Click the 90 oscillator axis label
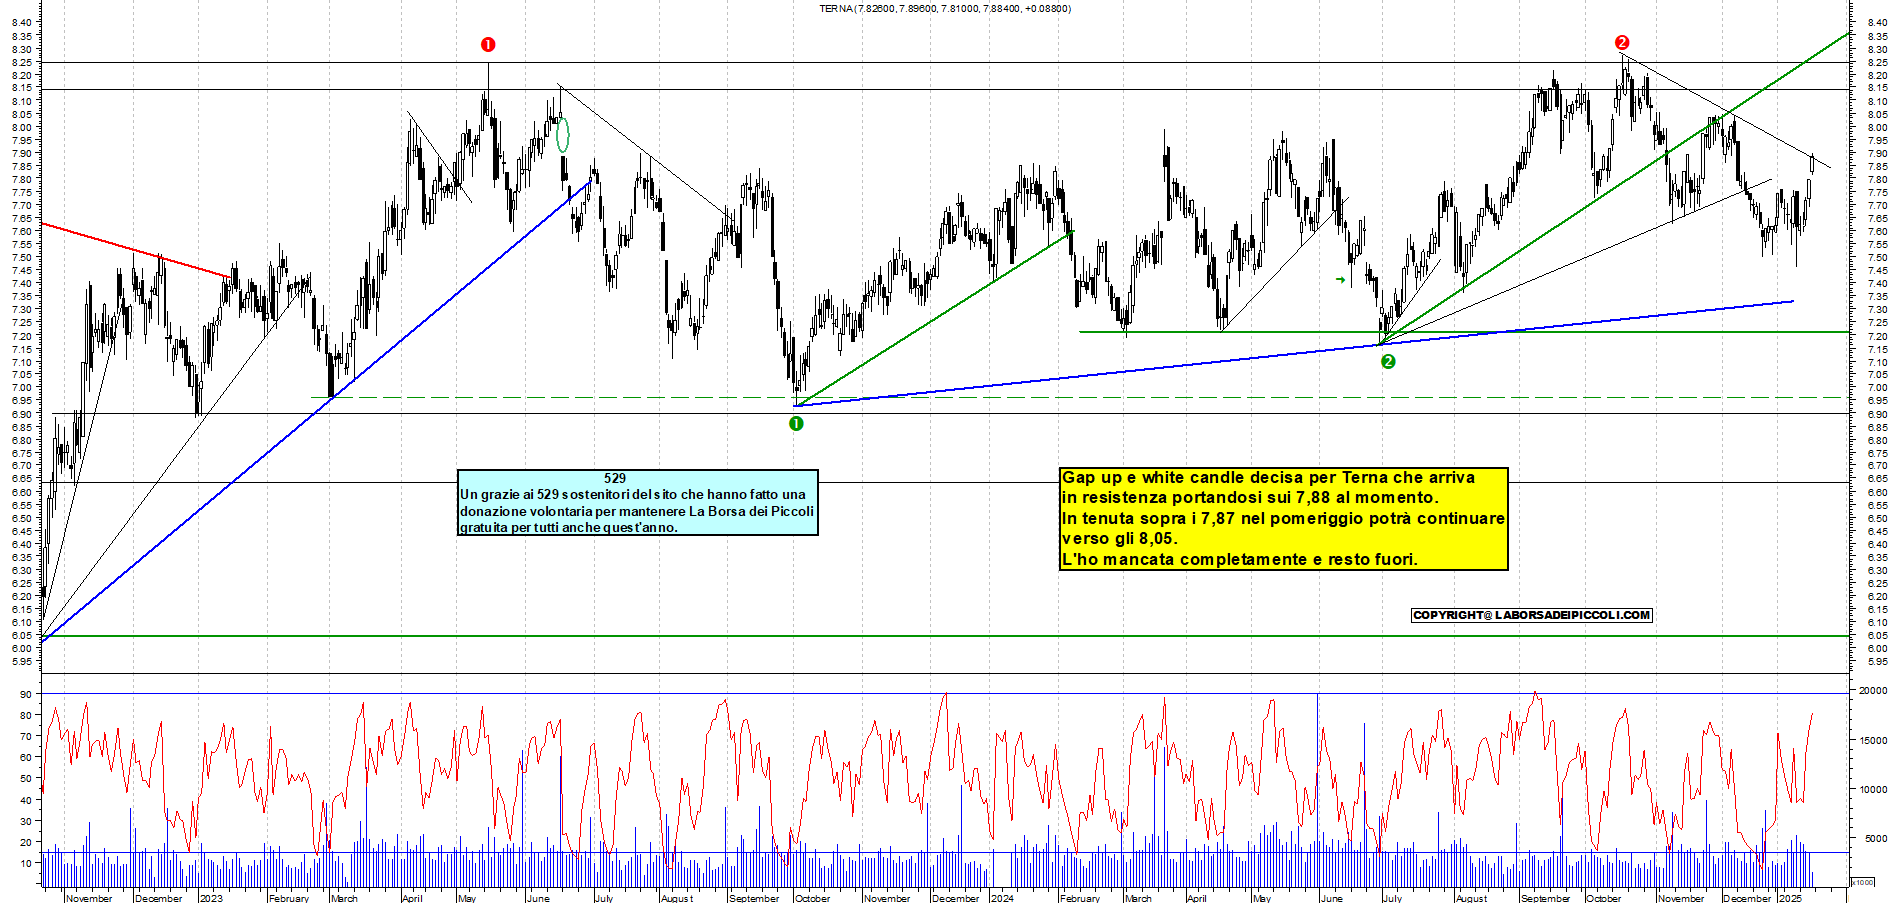 (x=25, y=694)
